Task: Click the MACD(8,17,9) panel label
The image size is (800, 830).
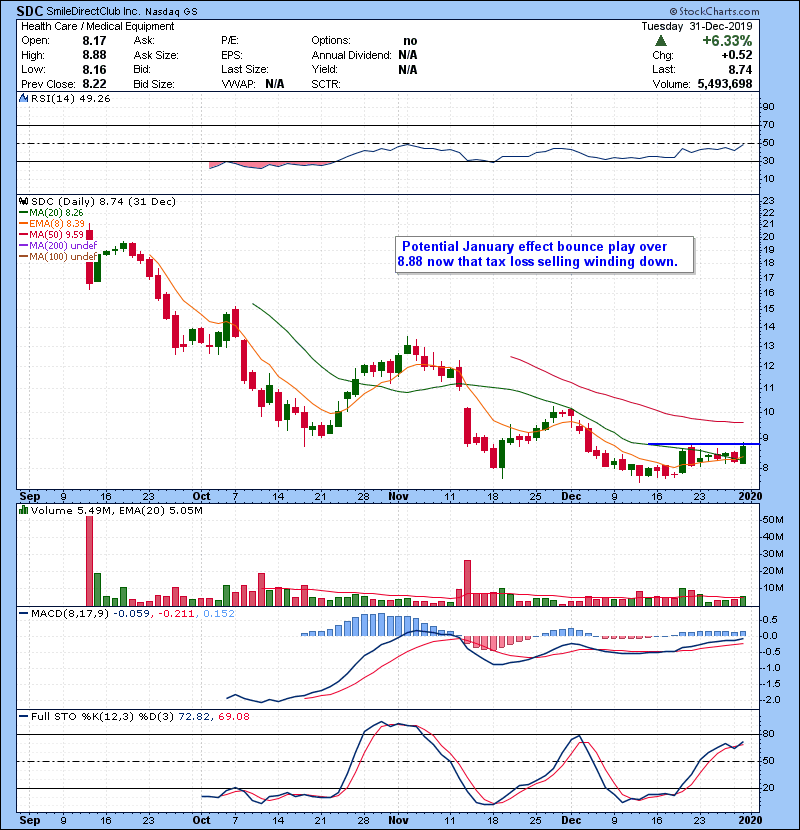Action: coord(69,614)
